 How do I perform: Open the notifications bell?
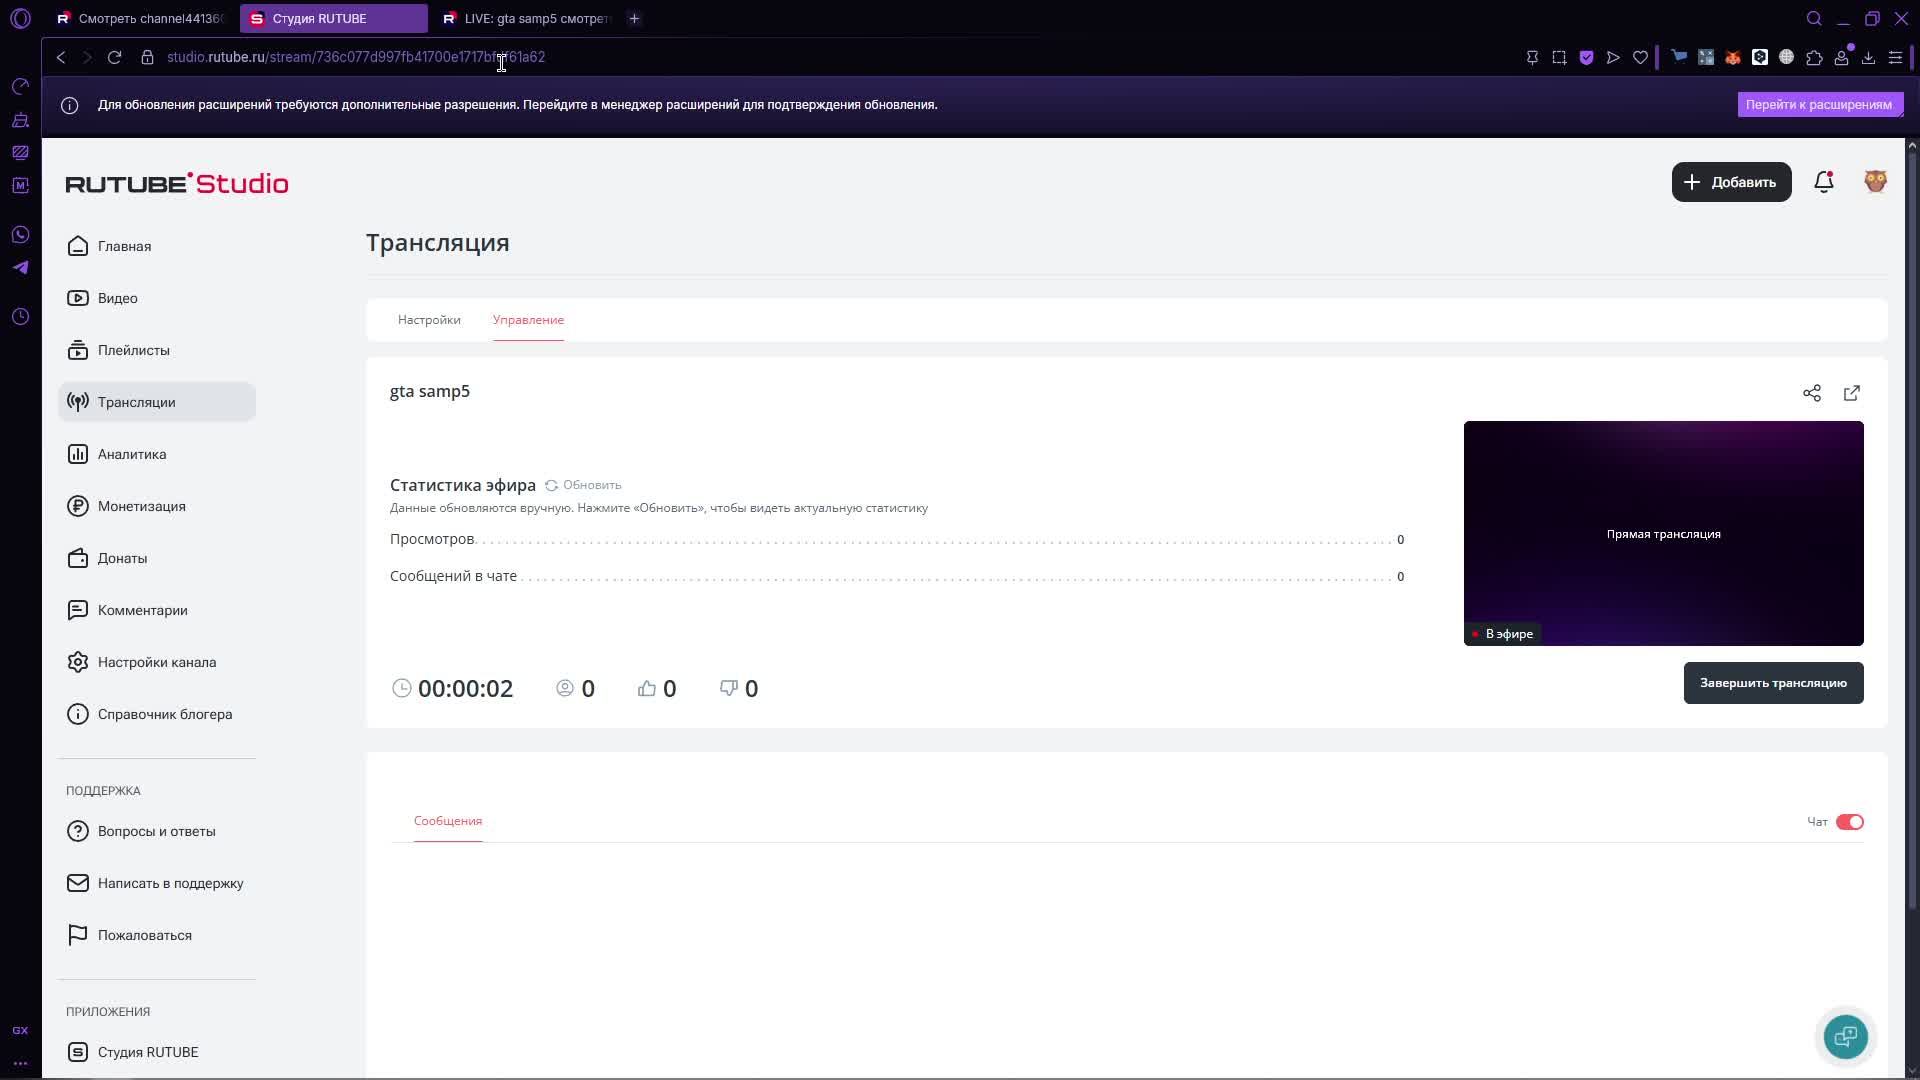click(1824, 182)
